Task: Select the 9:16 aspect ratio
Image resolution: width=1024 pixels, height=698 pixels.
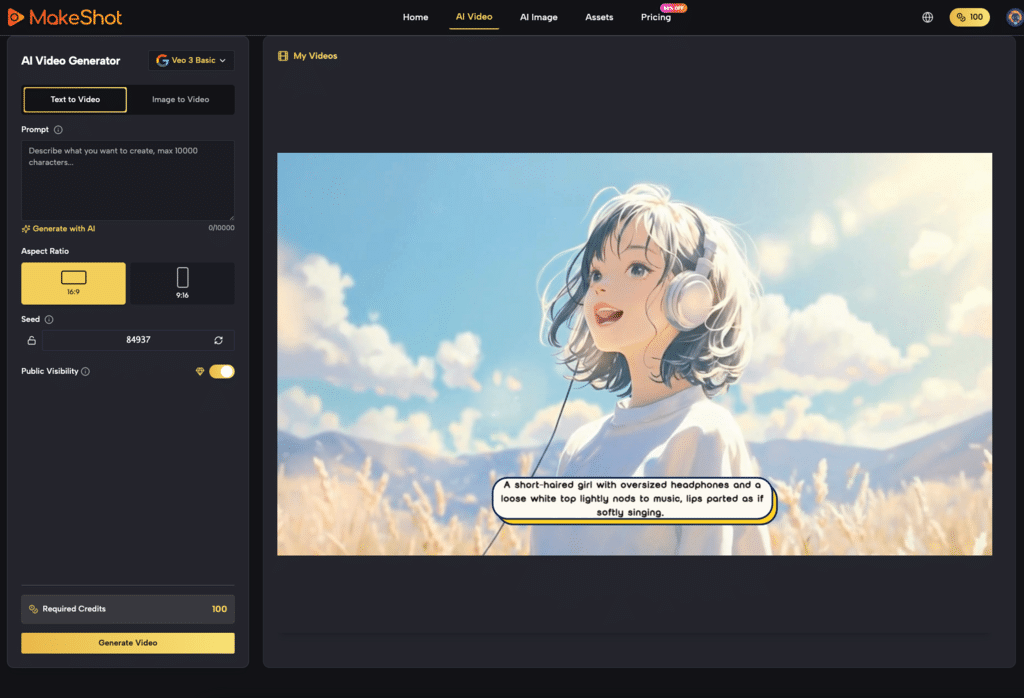Action: tap(182, 283)
